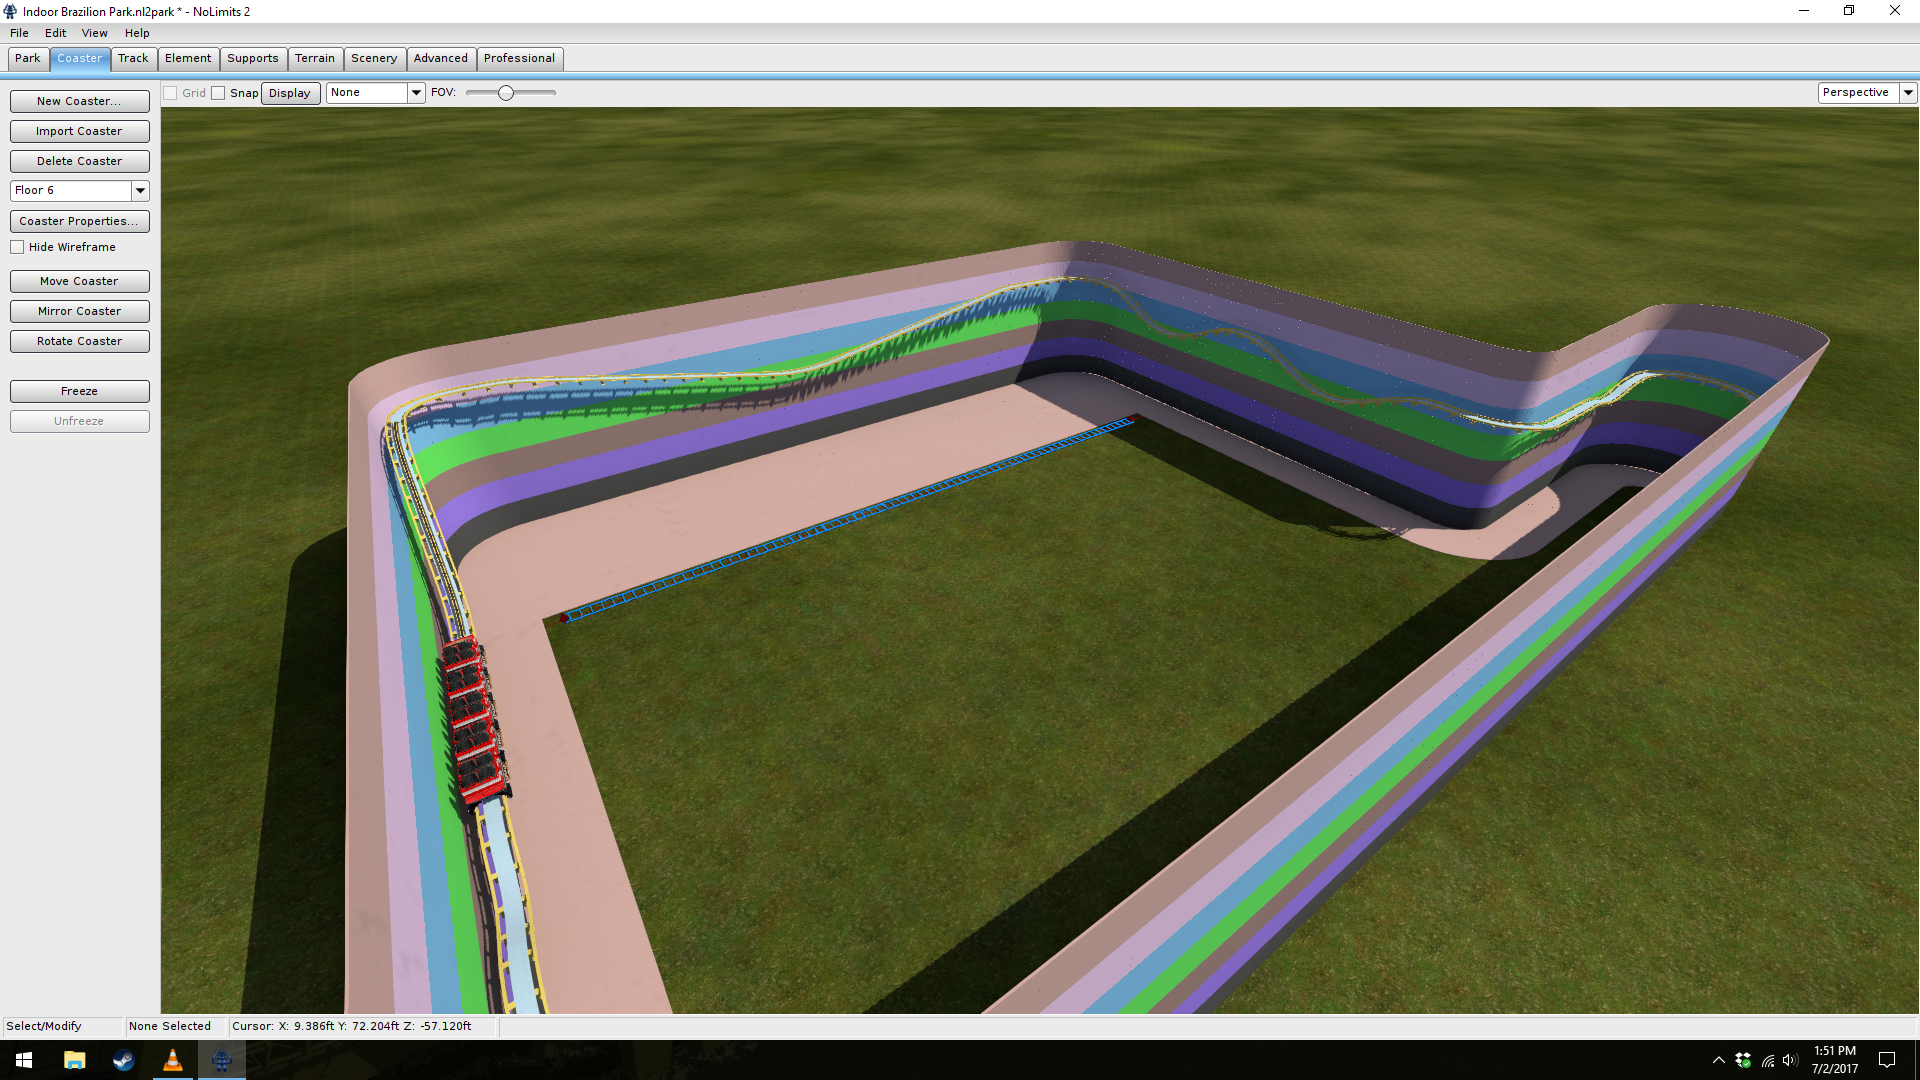Toggle the Snap checkbox

[x=219, y=93]
